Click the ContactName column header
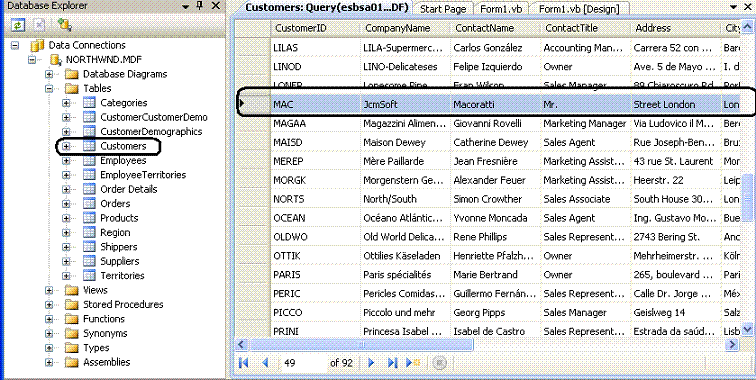The image size is (756, 380). click(495, 28)
